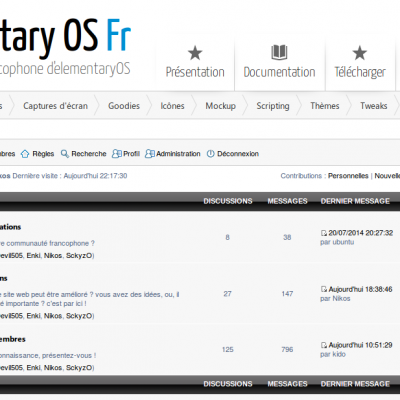The height and width of the screenshot is (400, 400).
Task: Click the house icon beside Règles
Action: pos(25,154)
